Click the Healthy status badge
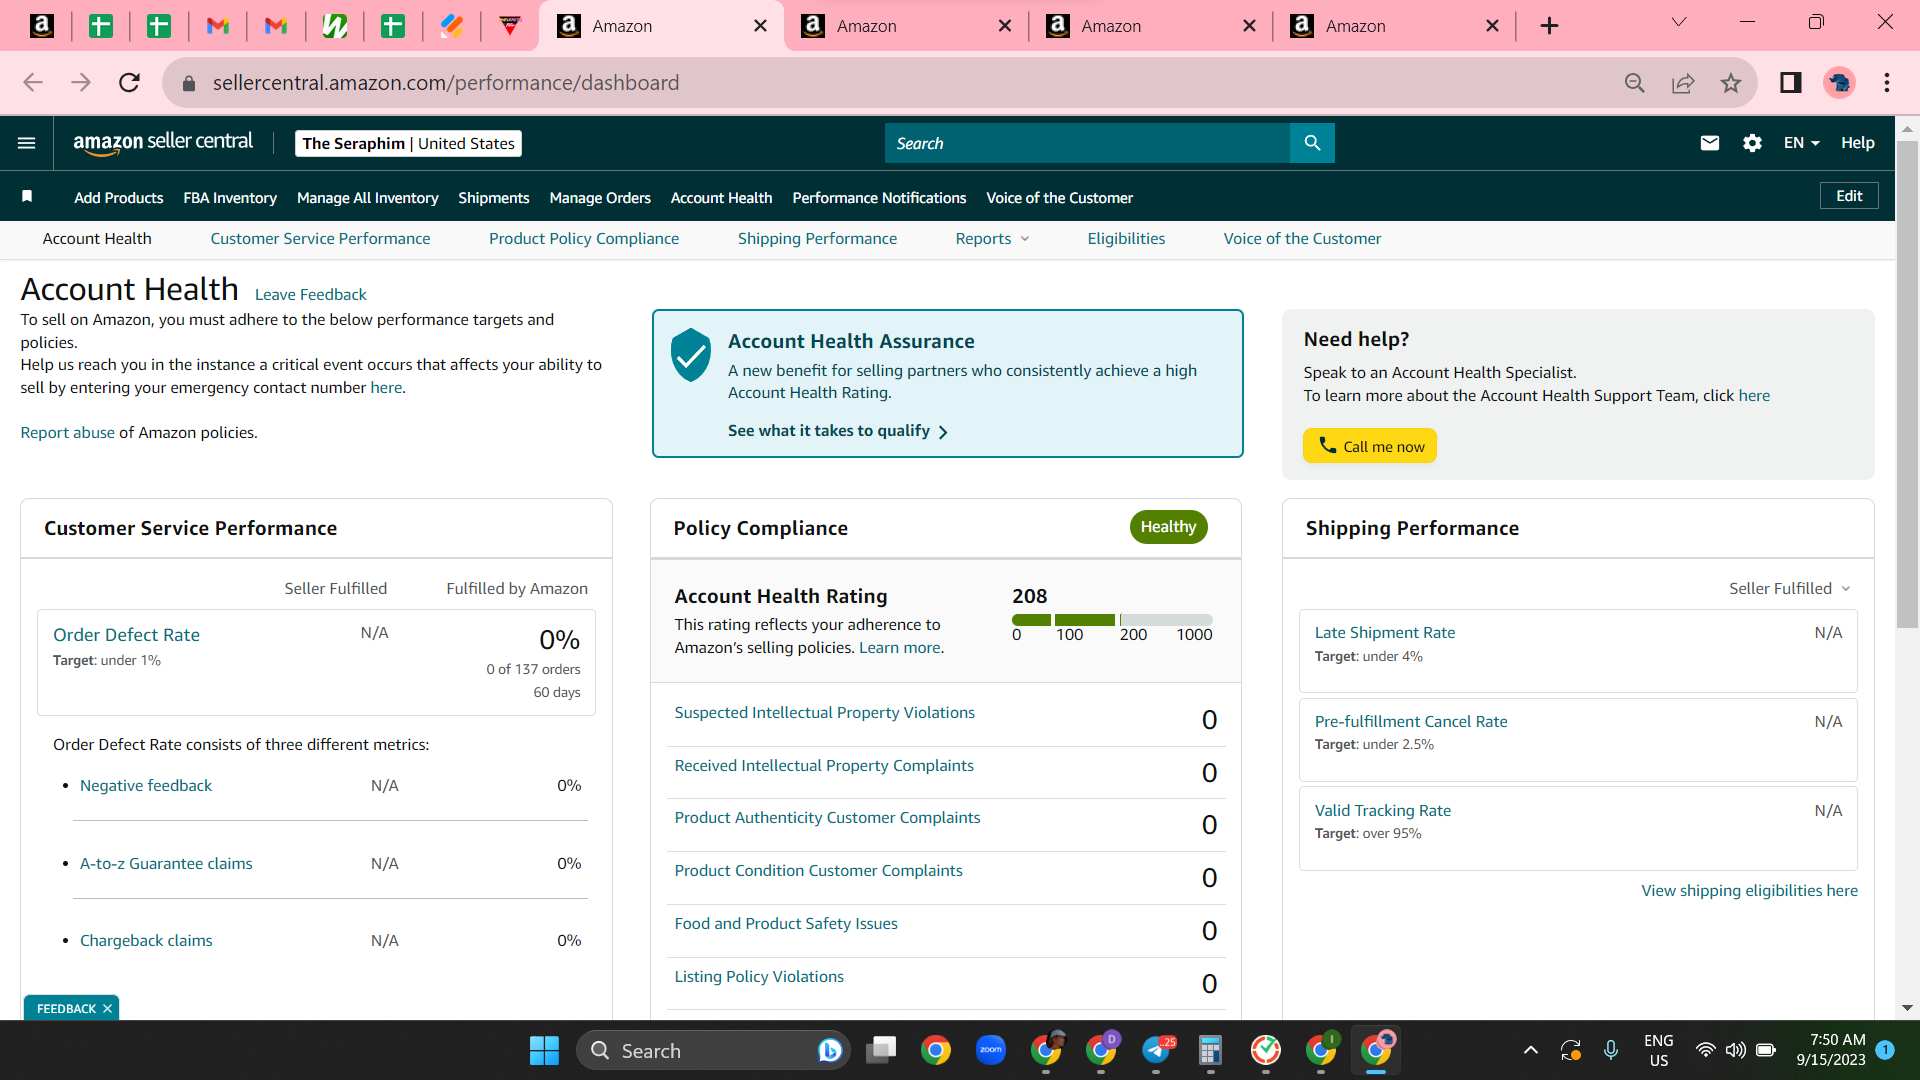The width and height of the screenshot is (1920, 1080). pos(1168,527)
